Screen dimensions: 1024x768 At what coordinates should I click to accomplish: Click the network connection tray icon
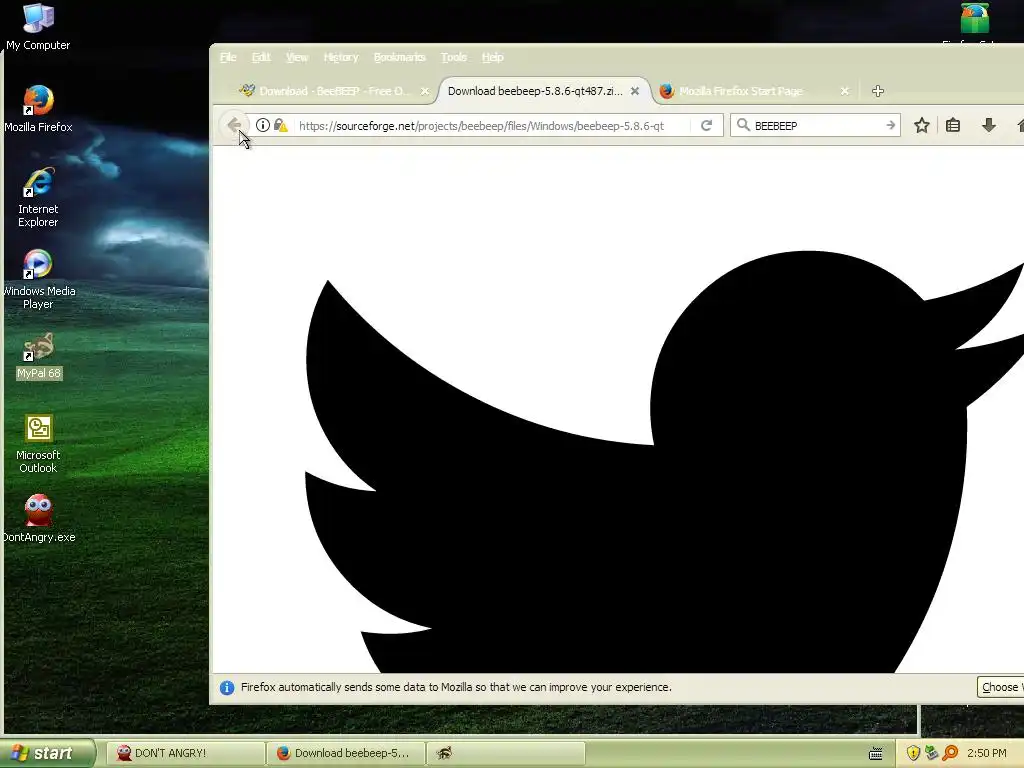(931, 753)
